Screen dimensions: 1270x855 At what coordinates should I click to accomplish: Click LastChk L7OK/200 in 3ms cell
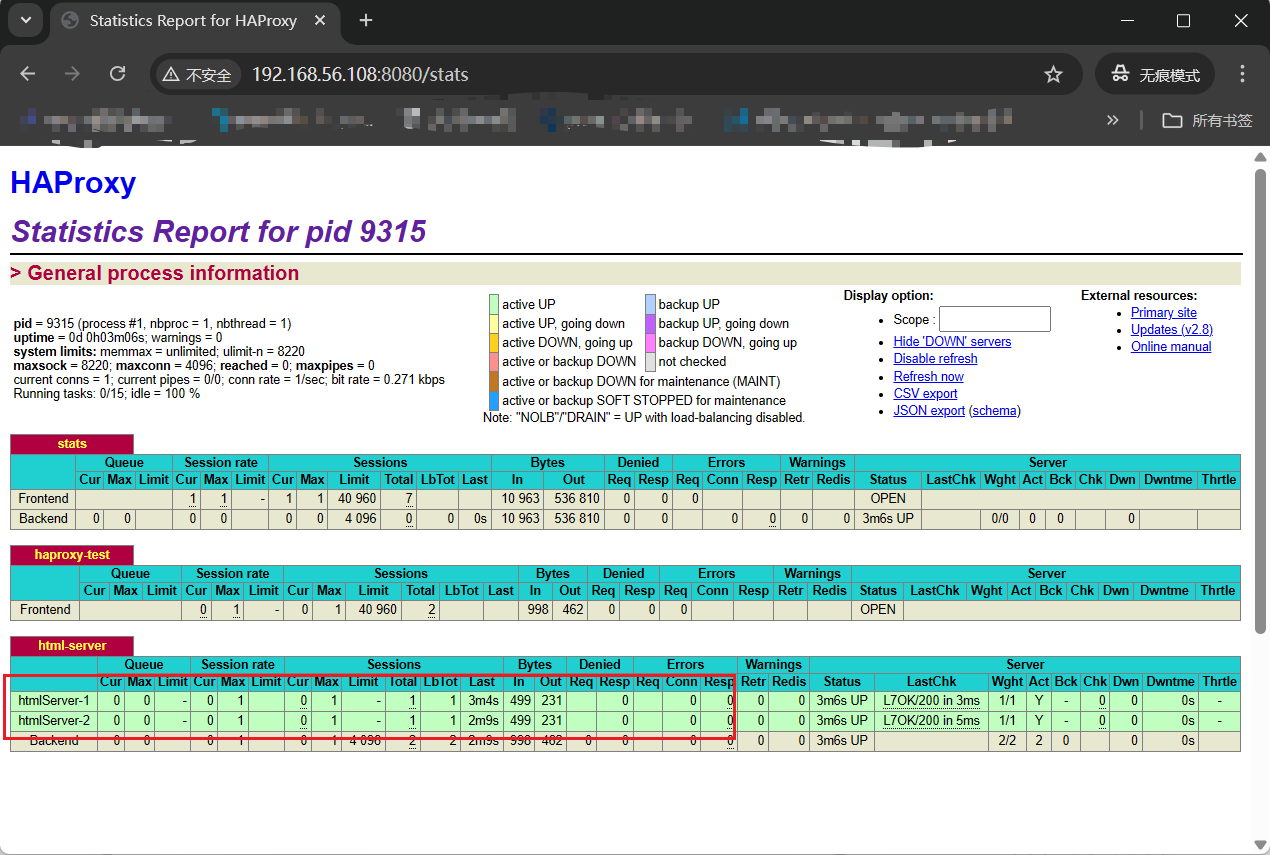[931, 700]
